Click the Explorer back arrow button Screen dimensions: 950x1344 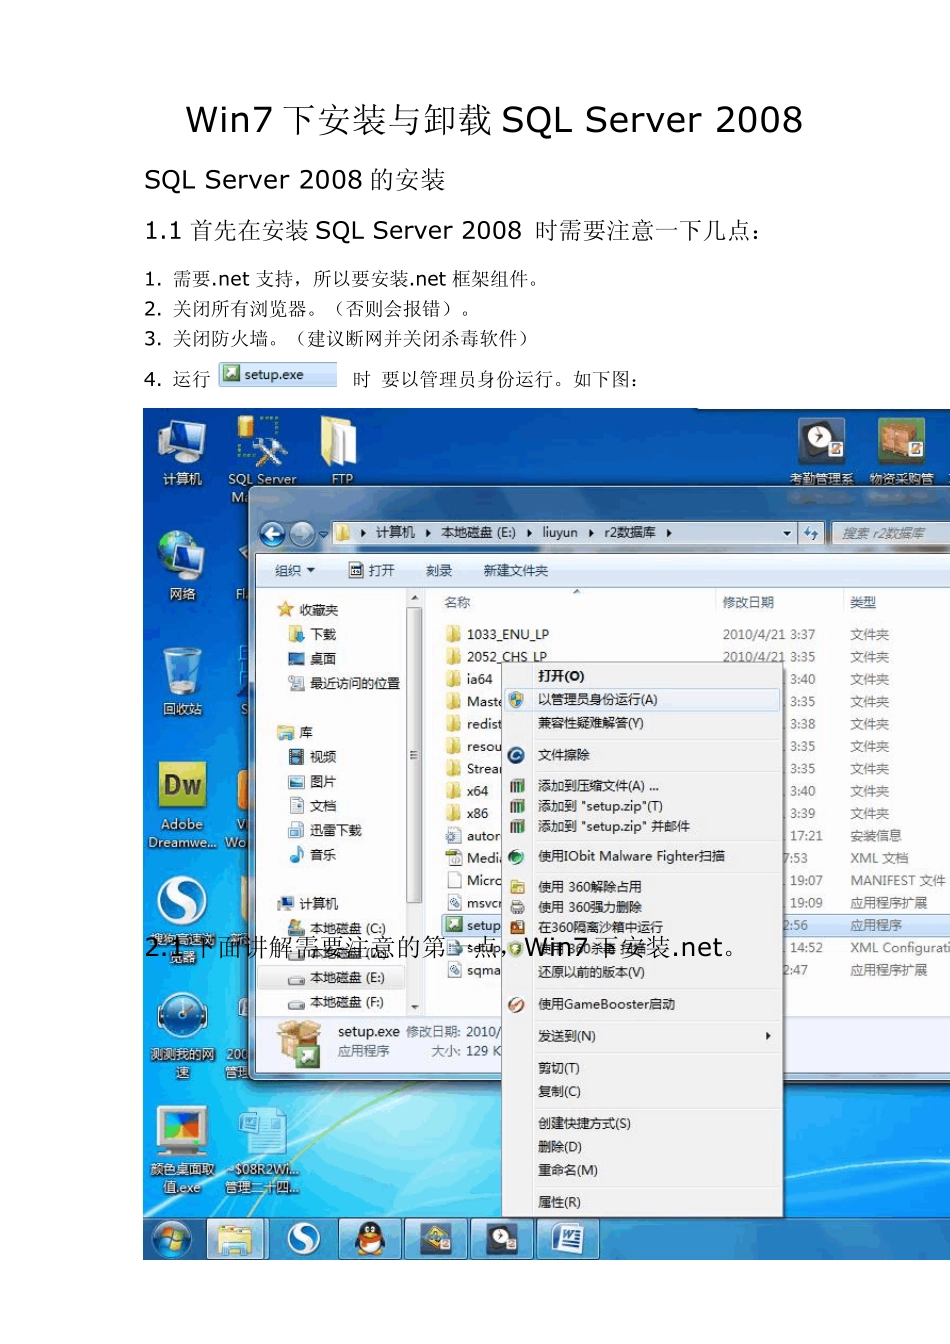[272, 534]
